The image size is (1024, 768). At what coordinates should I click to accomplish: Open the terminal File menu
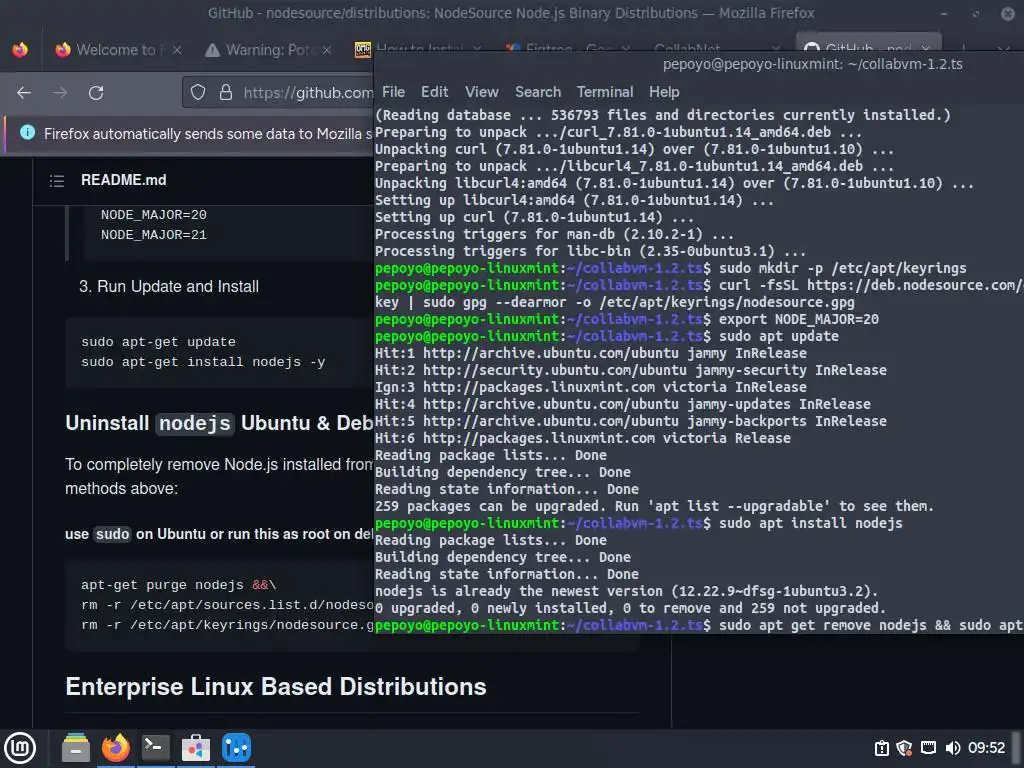click(393, 92)
